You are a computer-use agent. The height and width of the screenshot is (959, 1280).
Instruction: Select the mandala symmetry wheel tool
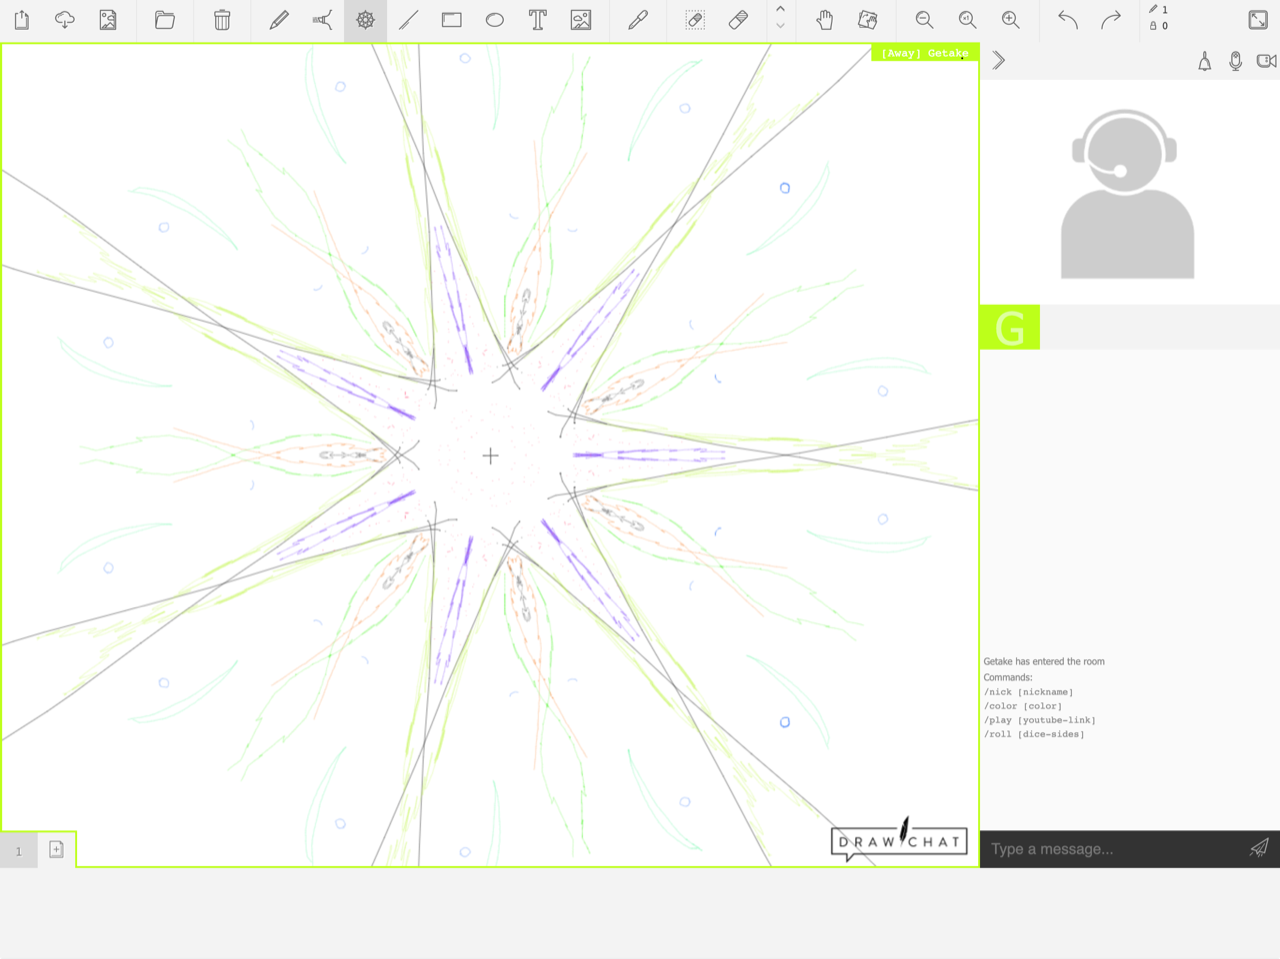tap(365, 20)
